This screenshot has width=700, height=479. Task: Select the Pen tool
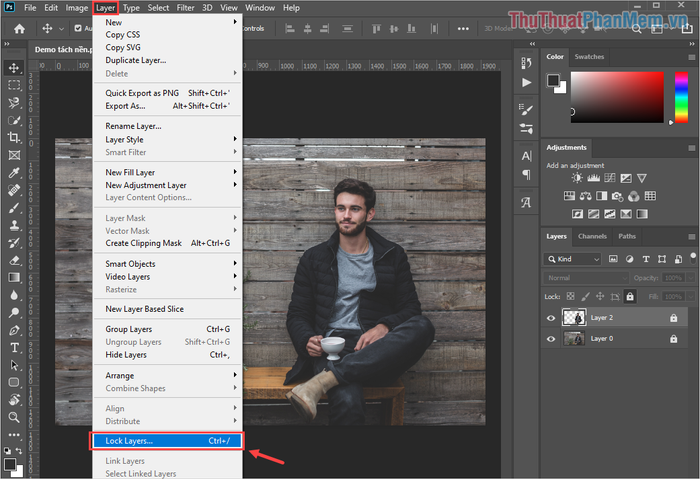click(14, 330)
